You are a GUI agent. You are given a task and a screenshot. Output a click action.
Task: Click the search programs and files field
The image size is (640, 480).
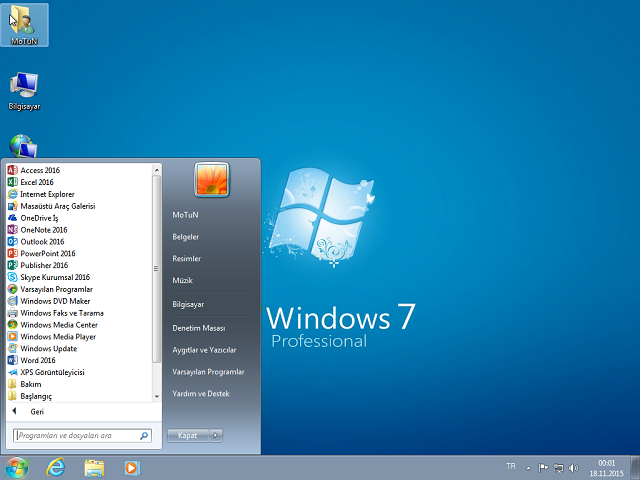[x=82, y=436]
